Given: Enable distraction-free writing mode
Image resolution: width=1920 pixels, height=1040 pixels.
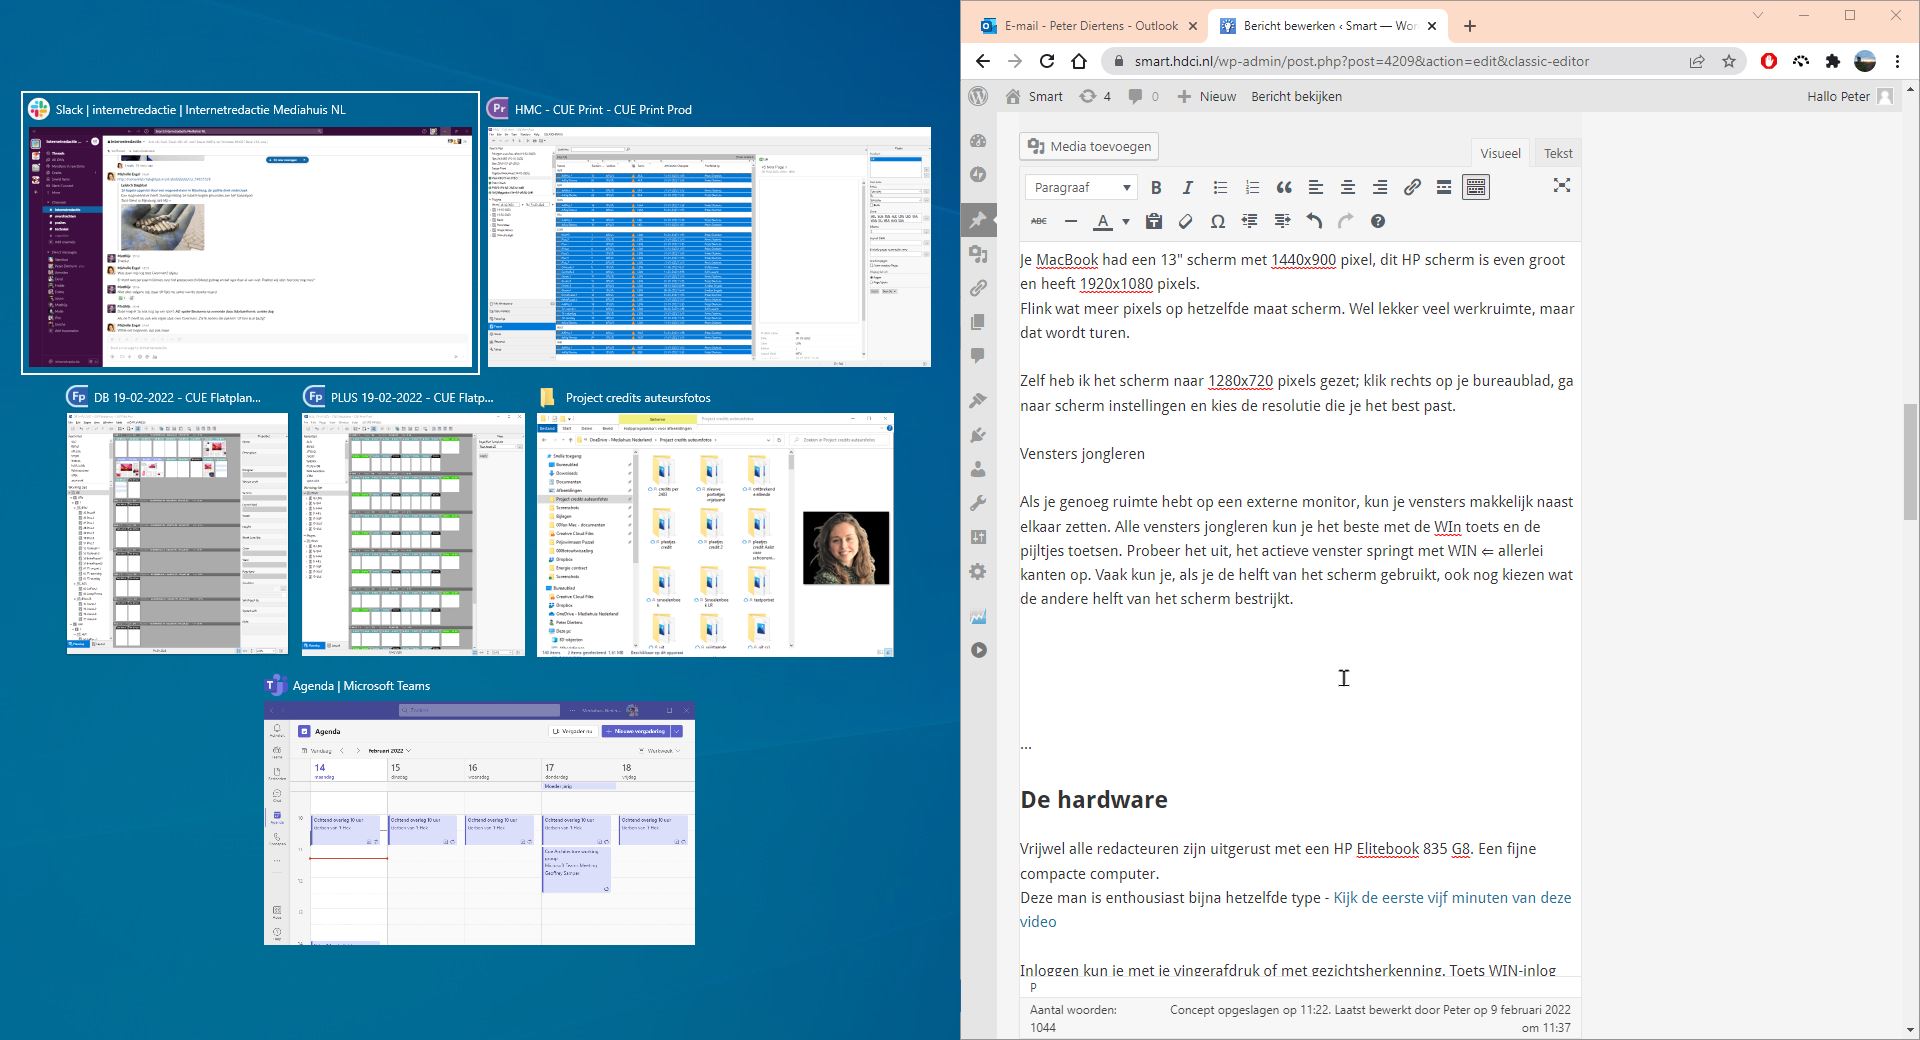Looking at the screenshot, I should tap(1561, 186).
